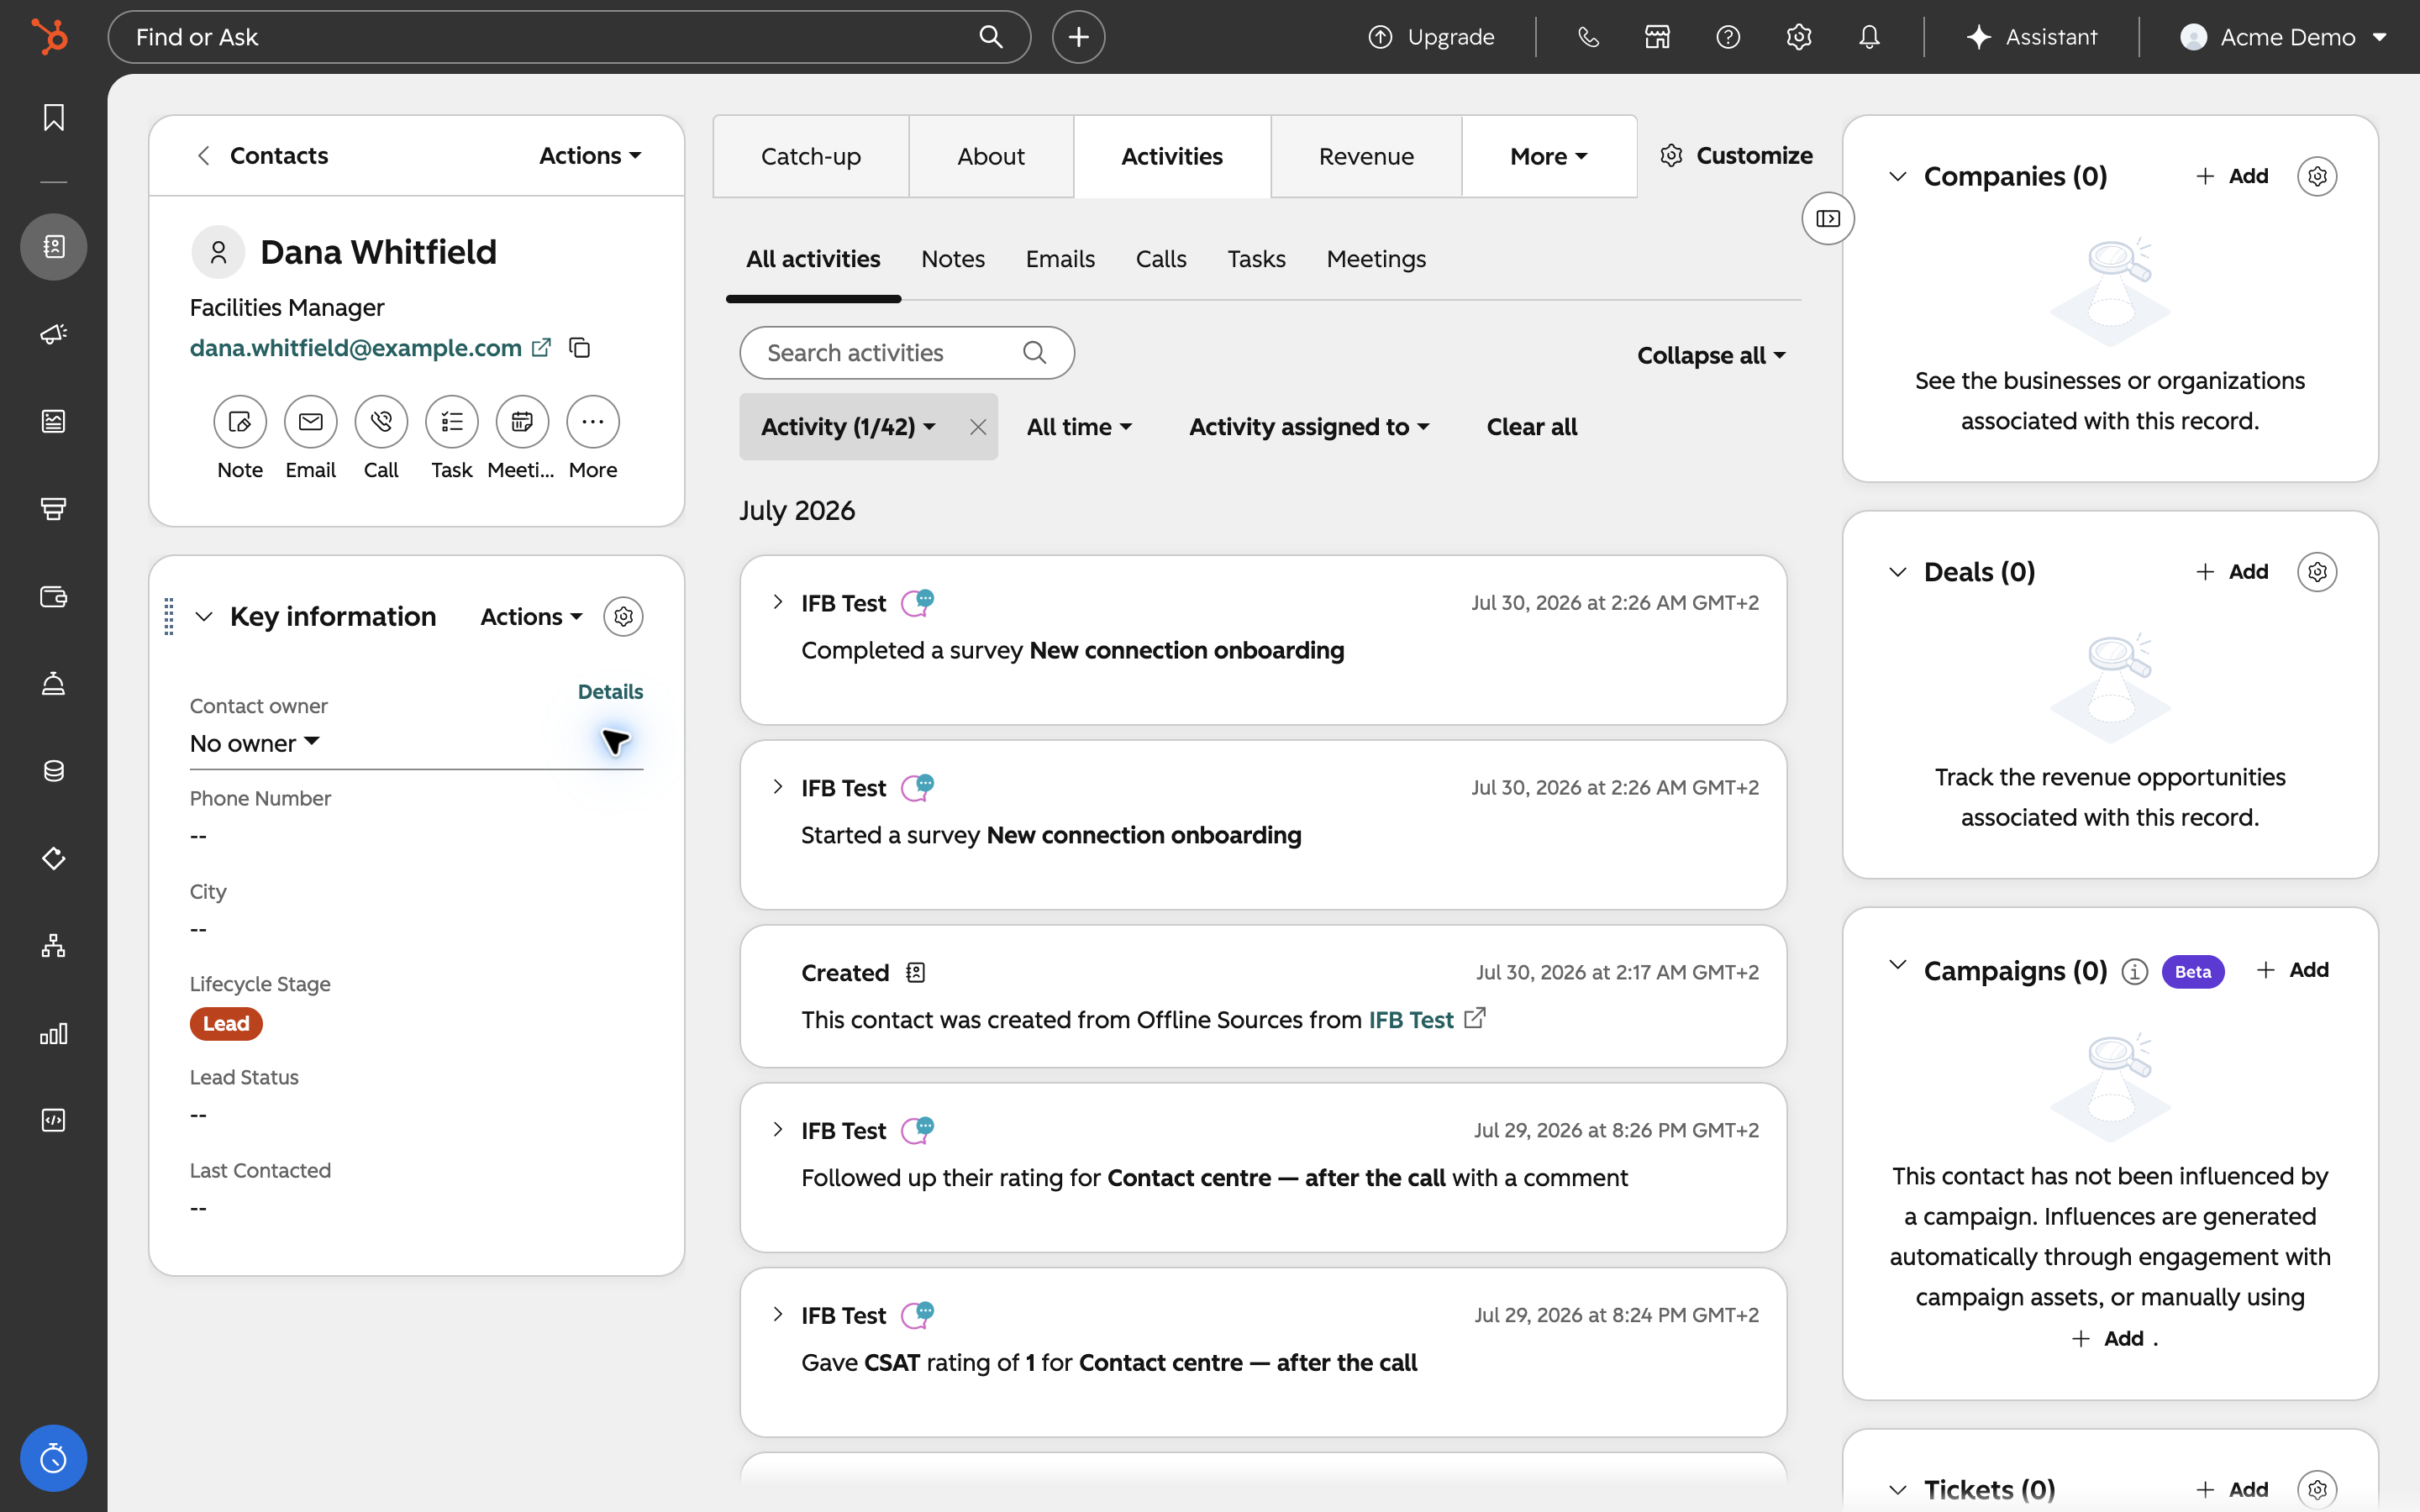Screen dimensions: 2420x1512
Task: Open the More tab menu
Action: (1549, 156)
